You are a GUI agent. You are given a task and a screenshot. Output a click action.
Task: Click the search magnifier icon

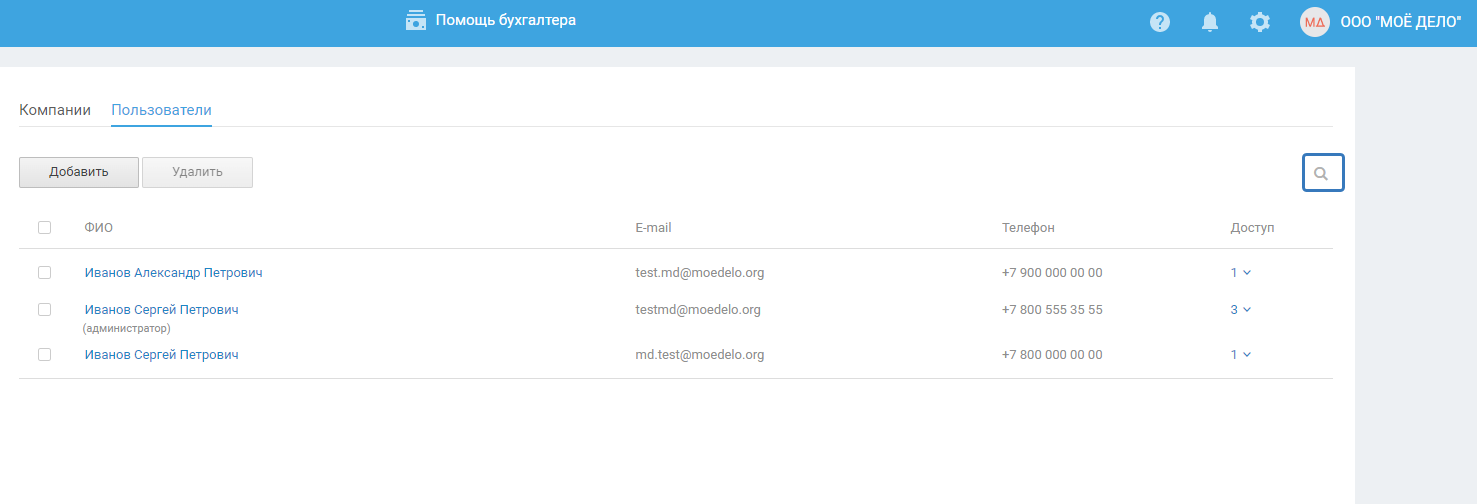pyautogui.click(x=1322, y=173)
